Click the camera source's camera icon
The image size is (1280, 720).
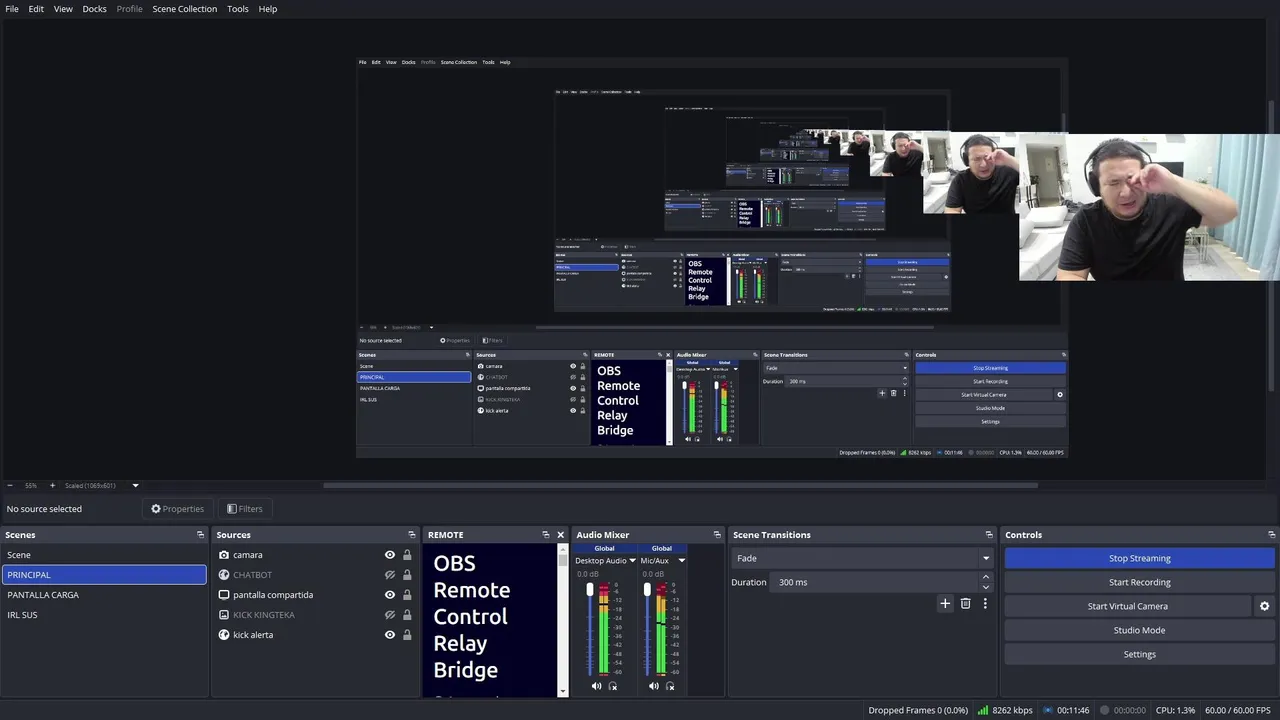pyautogui.click(x=224, y=555)
